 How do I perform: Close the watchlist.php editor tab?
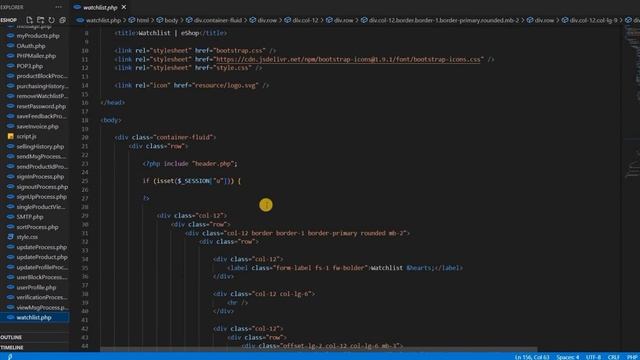pos(124,7)
